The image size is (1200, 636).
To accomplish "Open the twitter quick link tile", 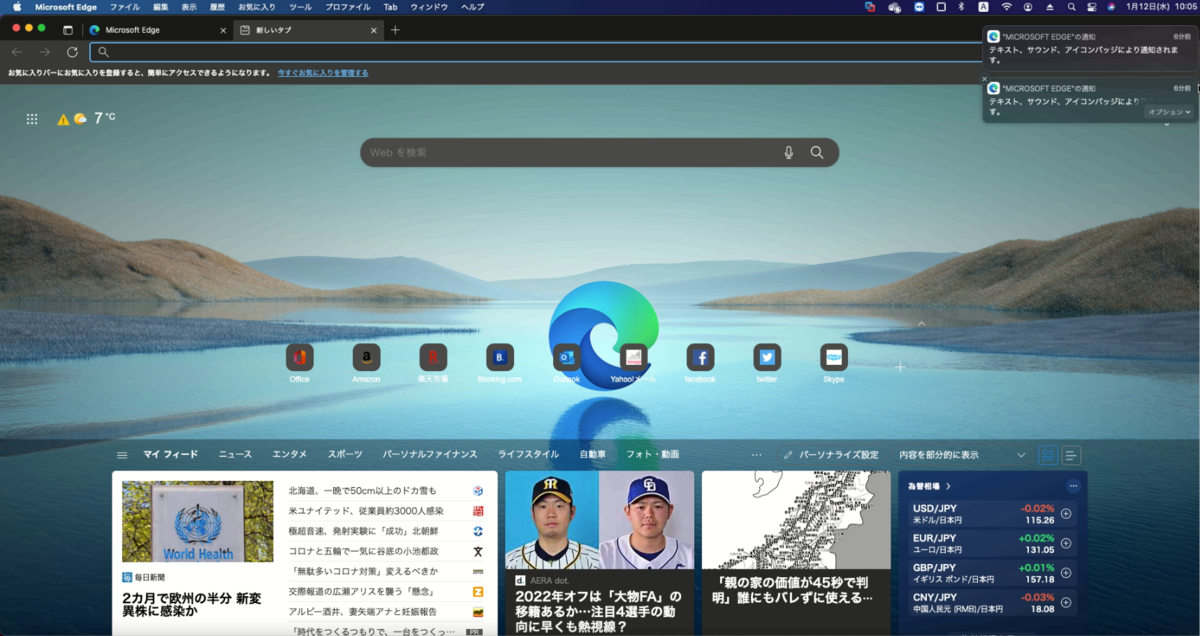I will click(x=767, y=357).
